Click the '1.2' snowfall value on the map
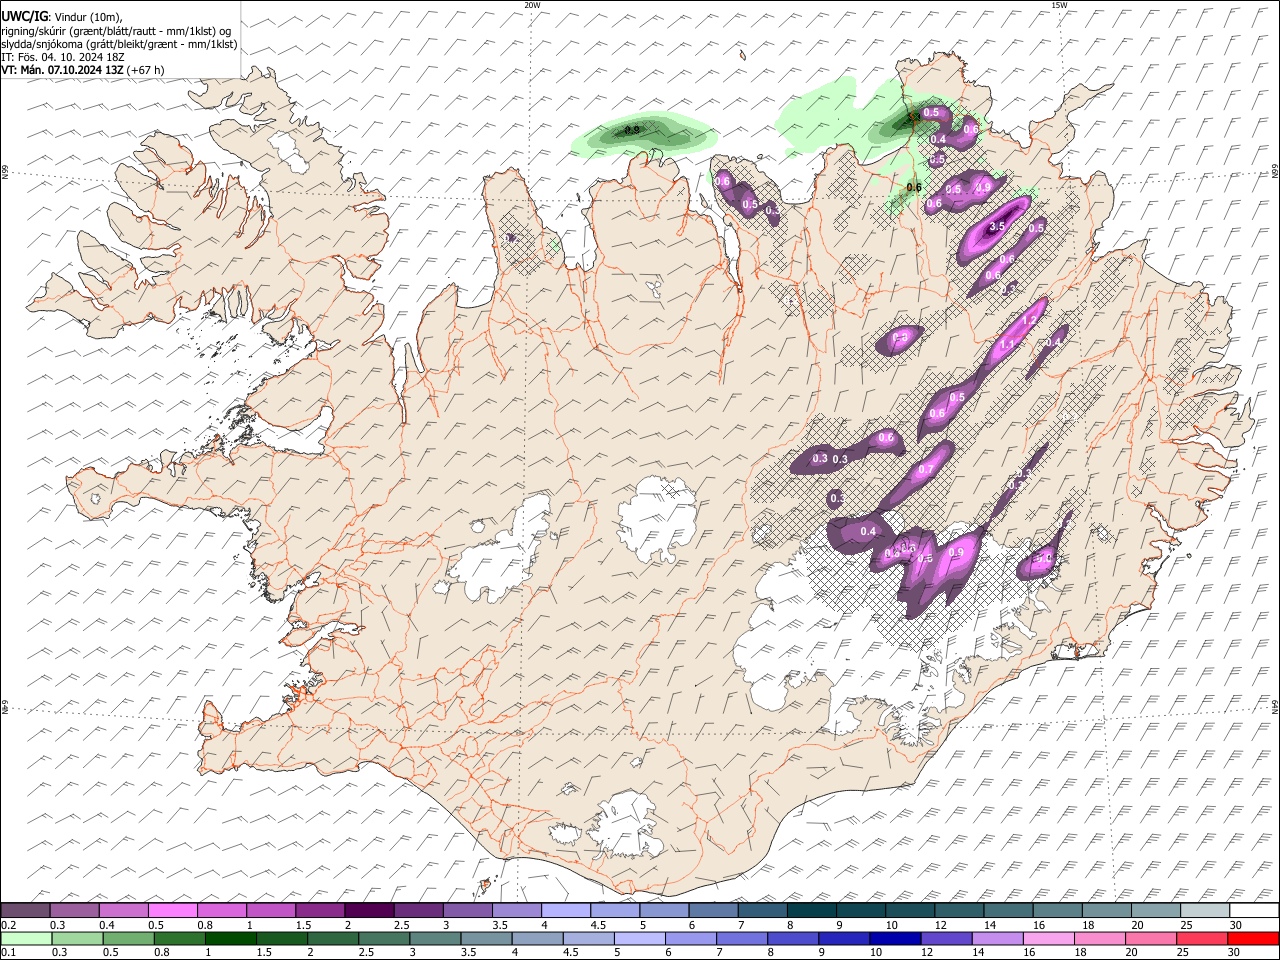The height and width of the screenshot is (960, 1280). pos(1029,320)
